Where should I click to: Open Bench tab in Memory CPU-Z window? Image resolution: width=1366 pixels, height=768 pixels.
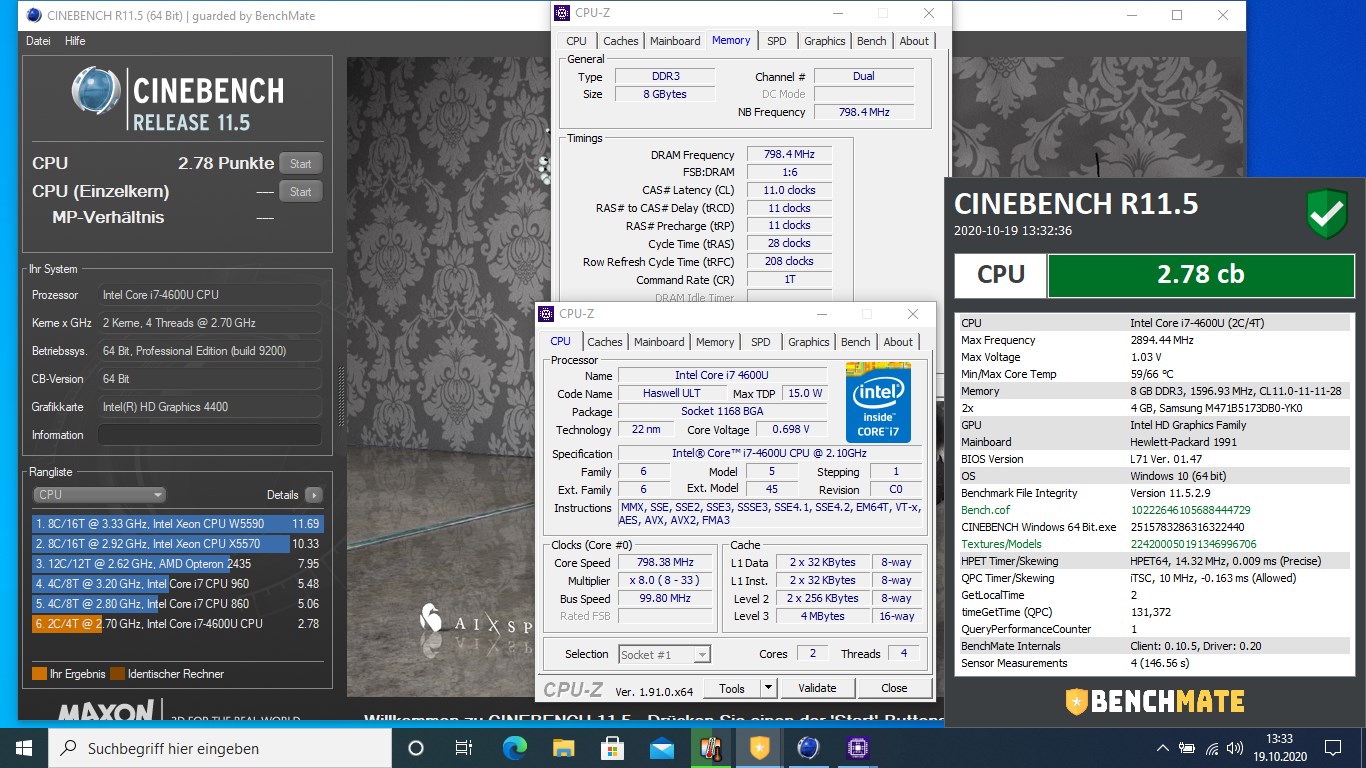click(x=871, y=41)
